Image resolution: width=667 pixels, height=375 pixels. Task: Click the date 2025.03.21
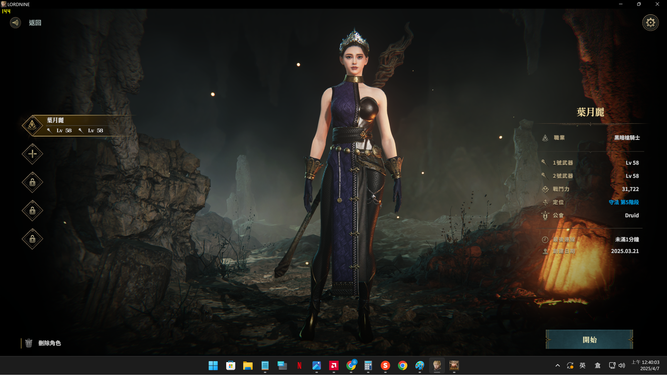click(x=624, y=251)
